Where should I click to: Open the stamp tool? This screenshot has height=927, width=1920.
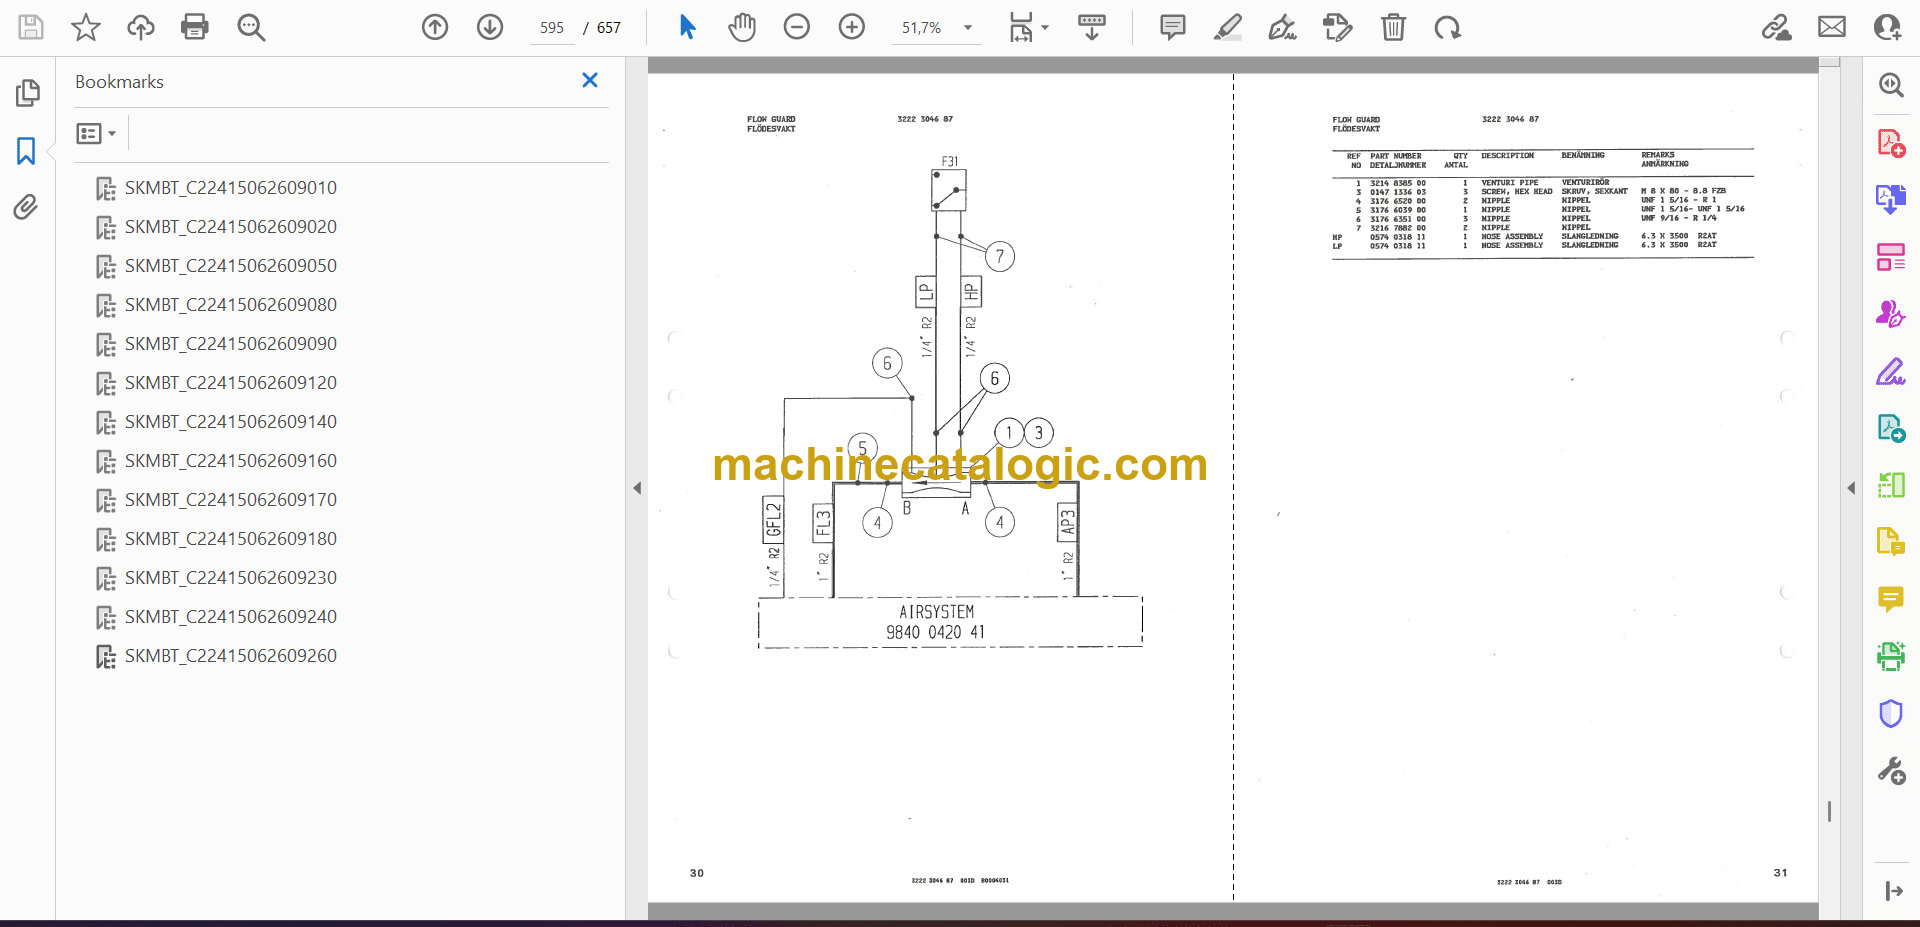(x=1337, y=27)
